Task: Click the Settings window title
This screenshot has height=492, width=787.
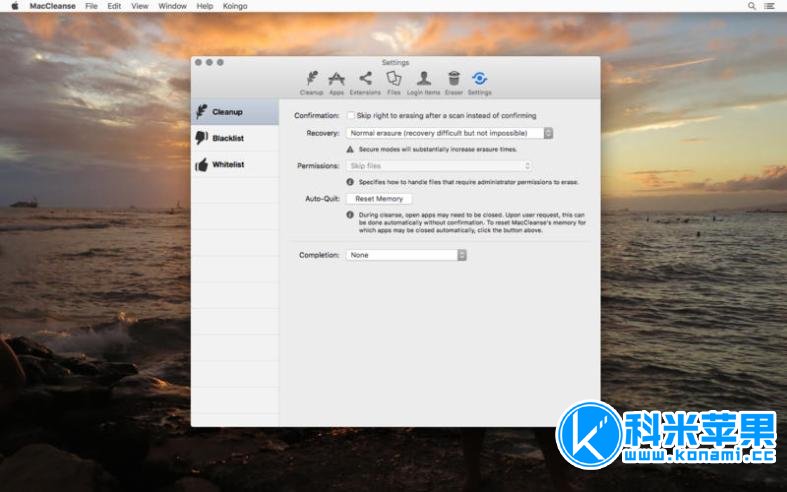Action: click(x=395, y=62)
